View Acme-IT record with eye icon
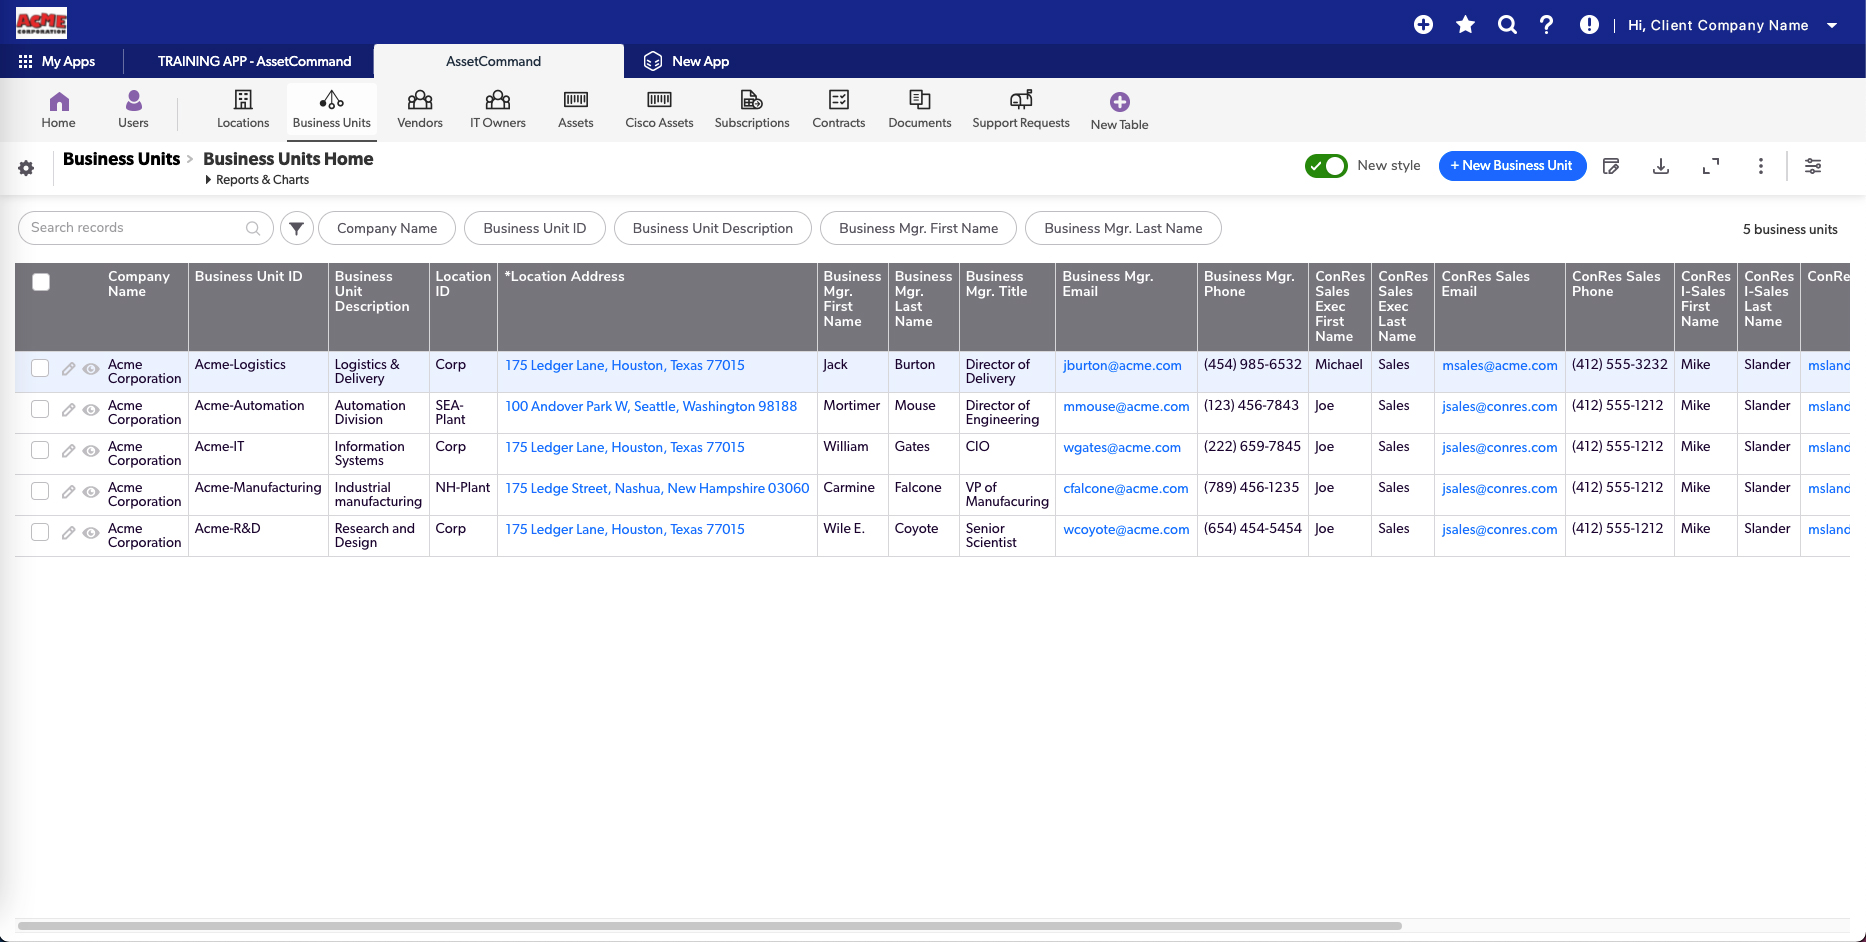Image resolution: width=1866 pixels, height=942 pixels. click(91, 451)
